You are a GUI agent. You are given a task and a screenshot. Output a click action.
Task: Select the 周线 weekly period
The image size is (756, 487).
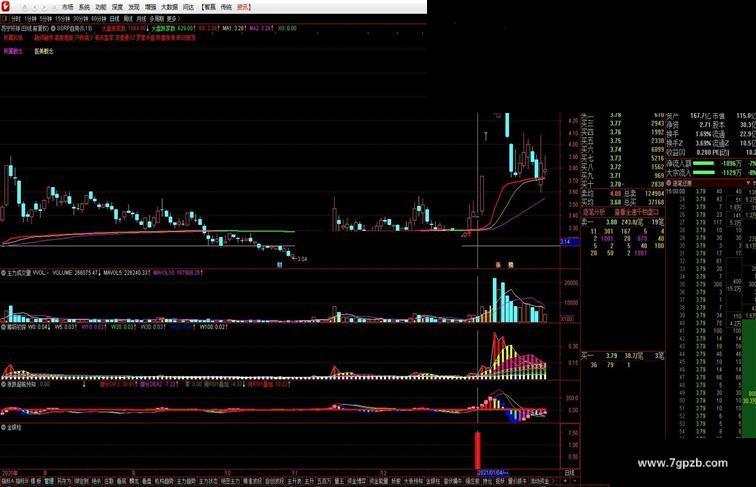[128, 18]
